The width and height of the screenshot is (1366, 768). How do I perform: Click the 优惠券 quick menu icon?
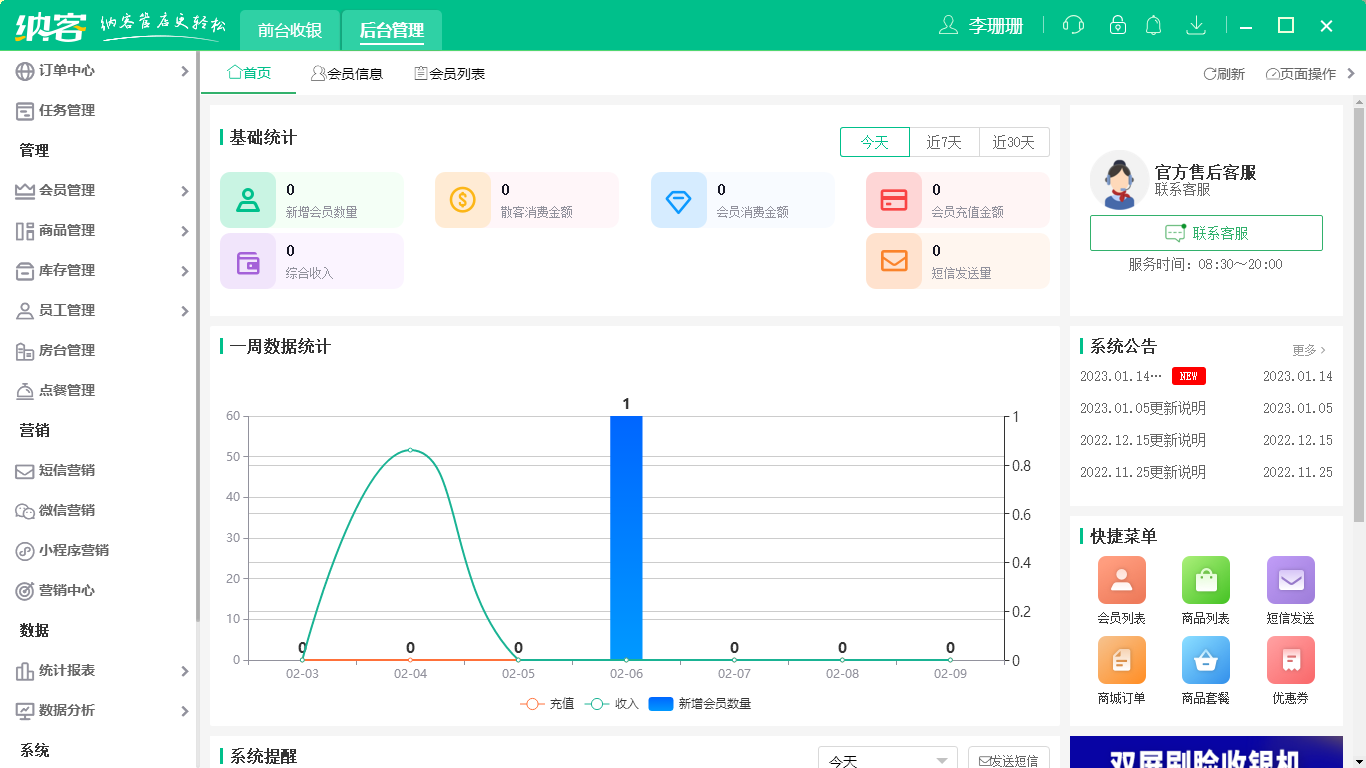1290,660
